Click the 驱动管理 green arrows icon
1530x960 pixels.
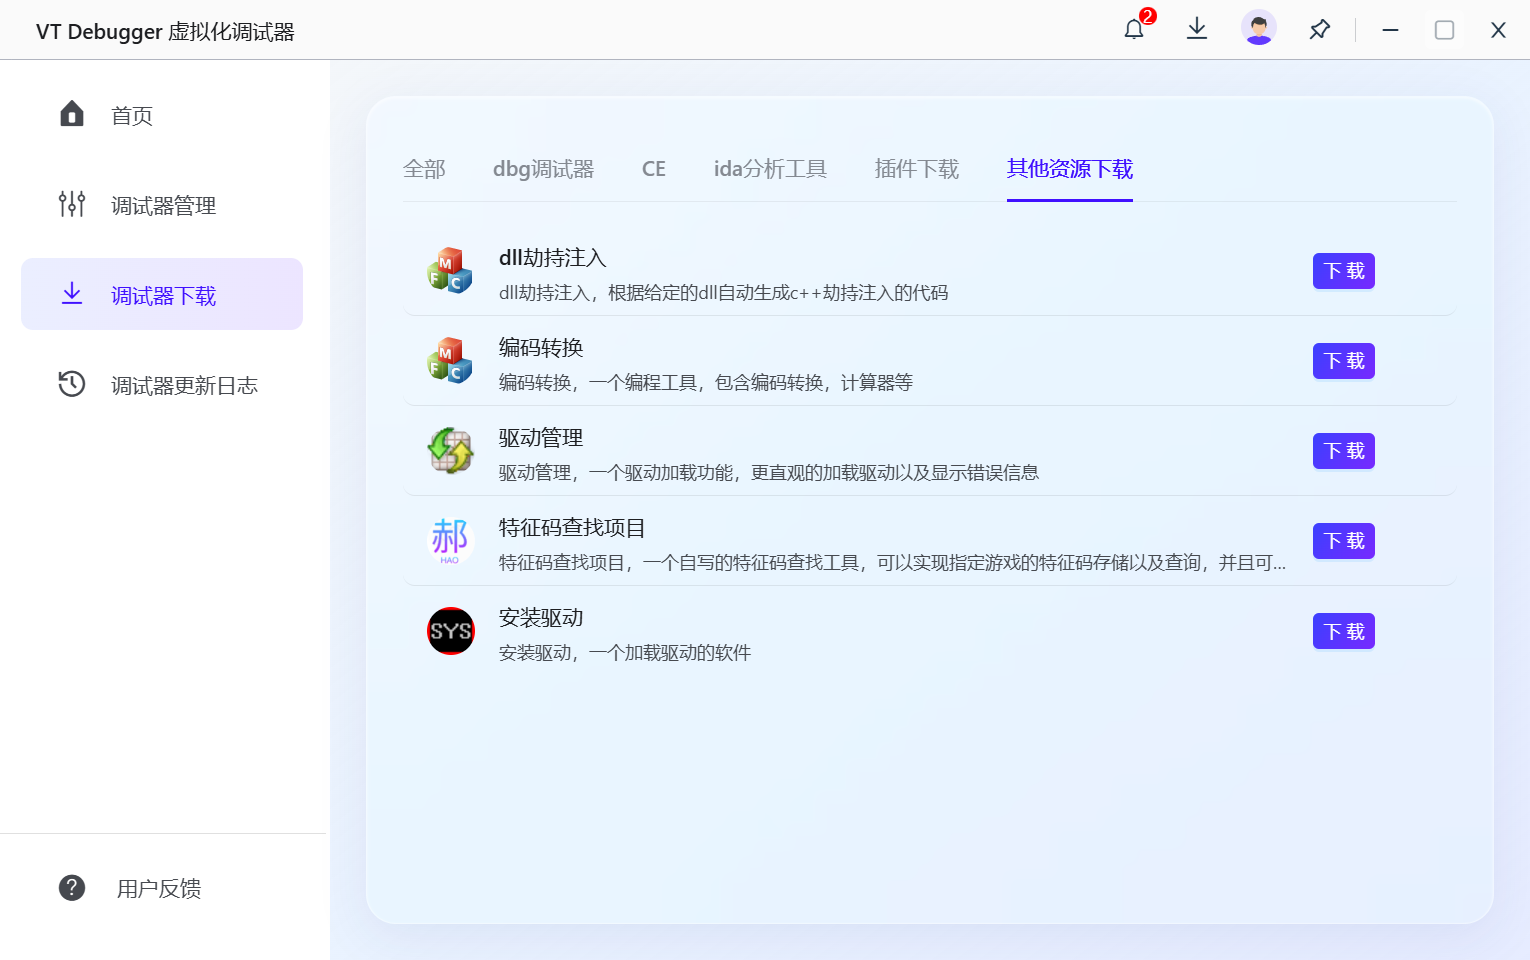(450, 450)
